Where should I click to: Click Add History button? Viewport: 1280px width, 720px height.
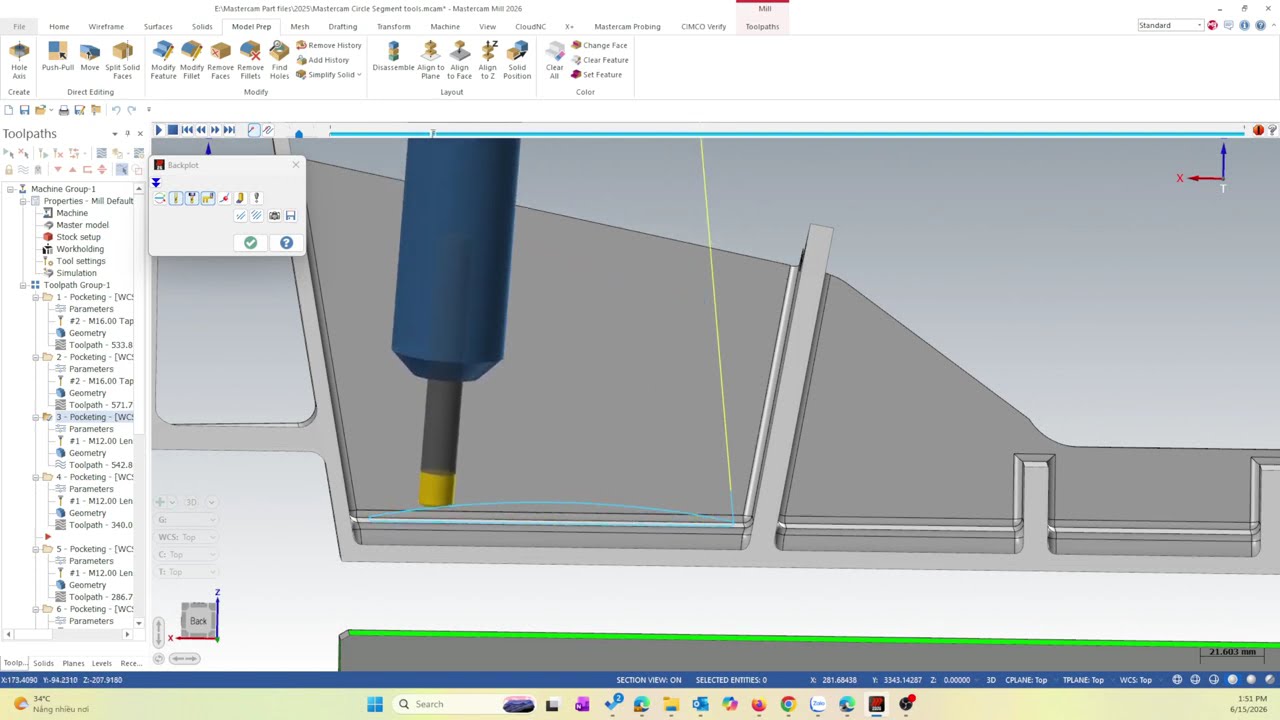tap(323, 60)
